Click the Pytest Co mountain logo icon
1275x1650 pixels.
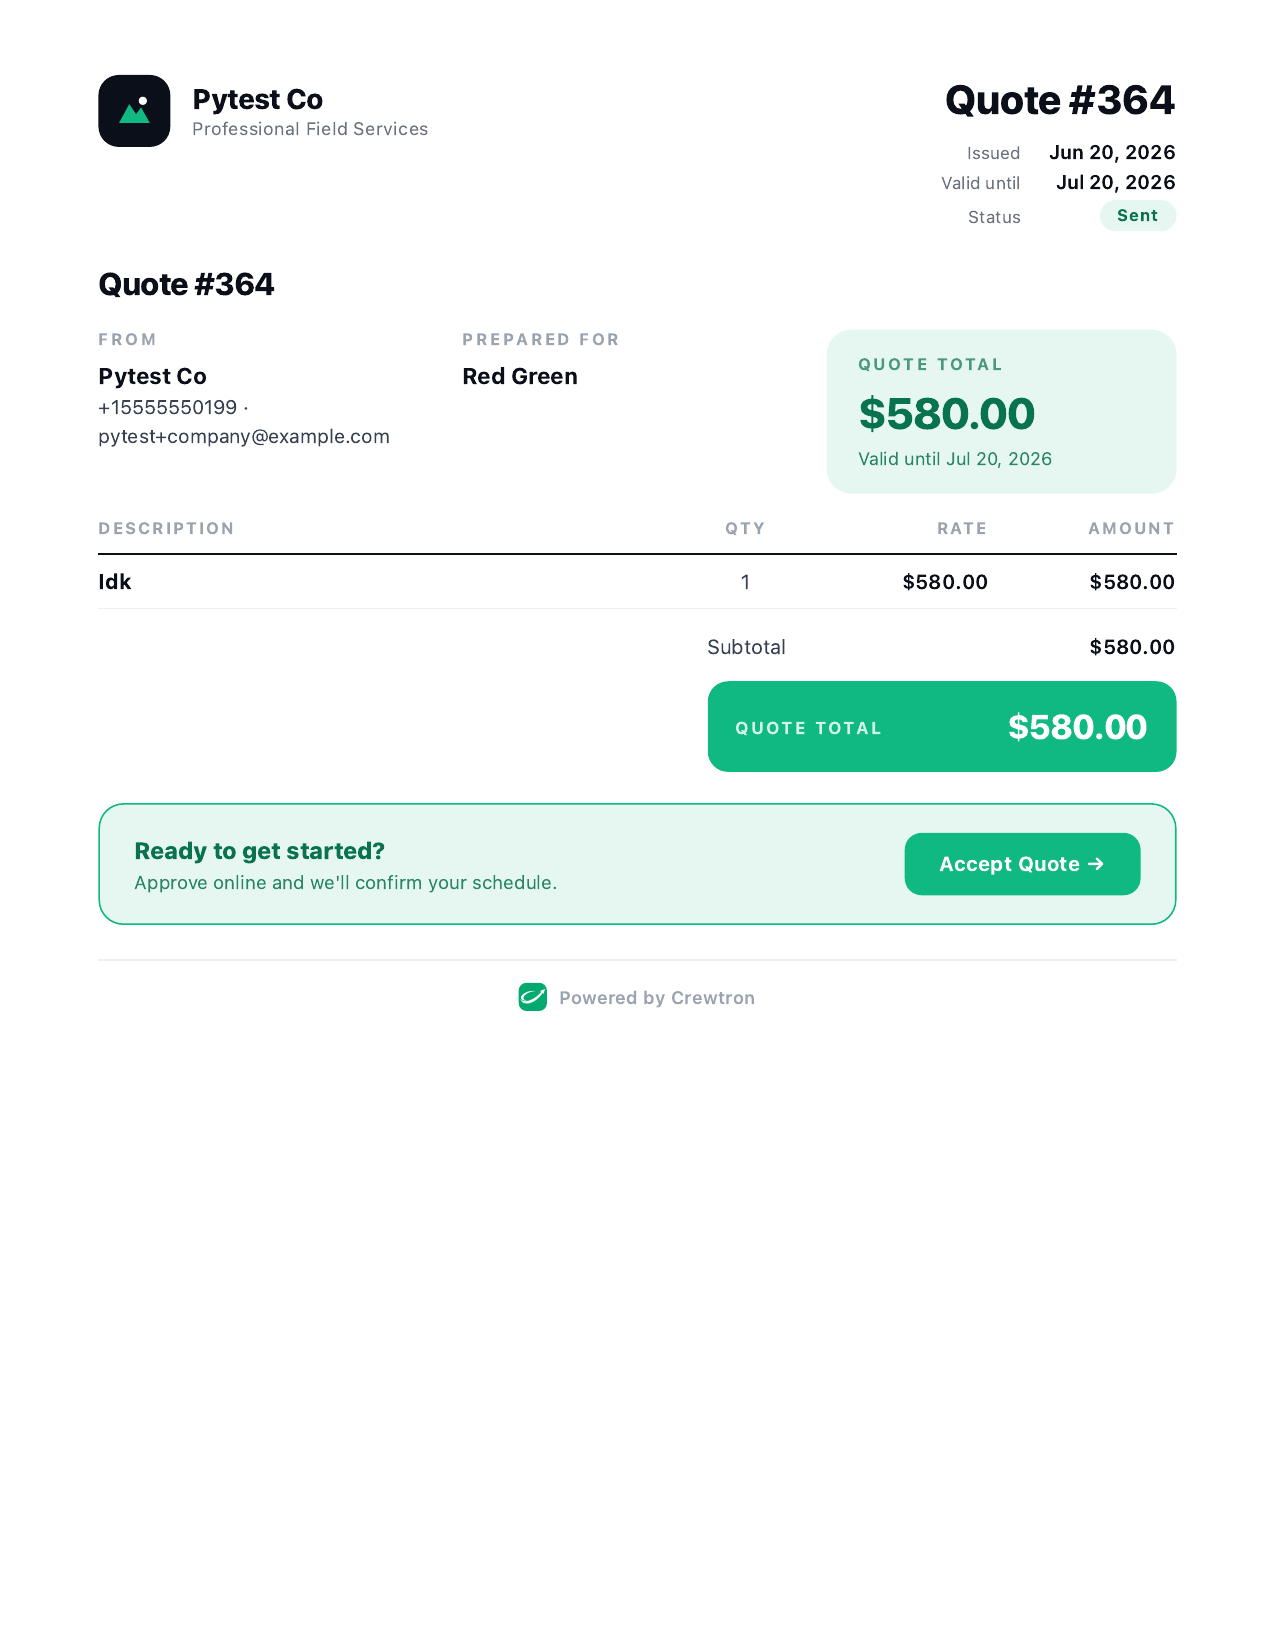(x=134, y=111)
